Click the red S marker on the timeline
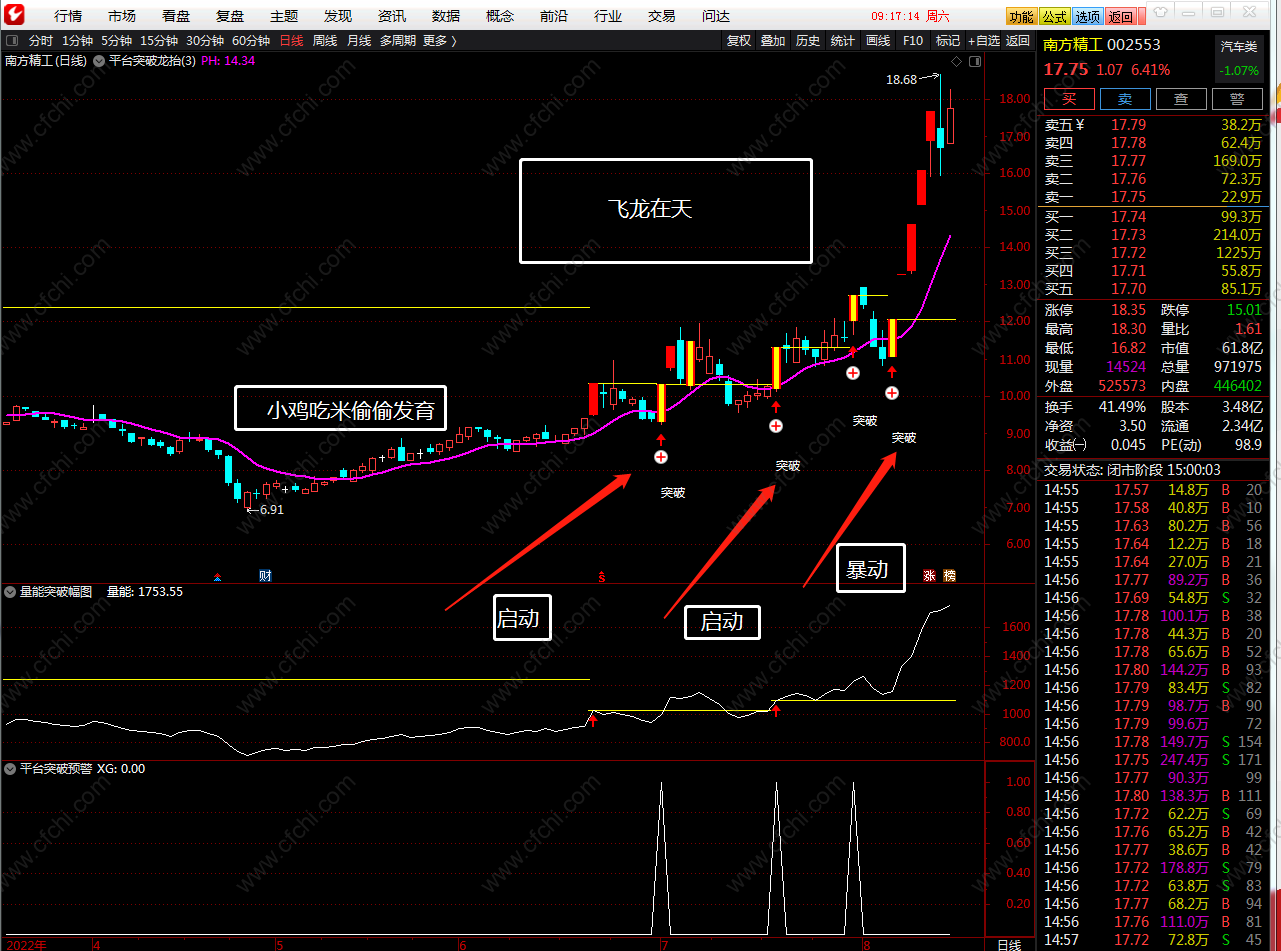 (601, 576)
